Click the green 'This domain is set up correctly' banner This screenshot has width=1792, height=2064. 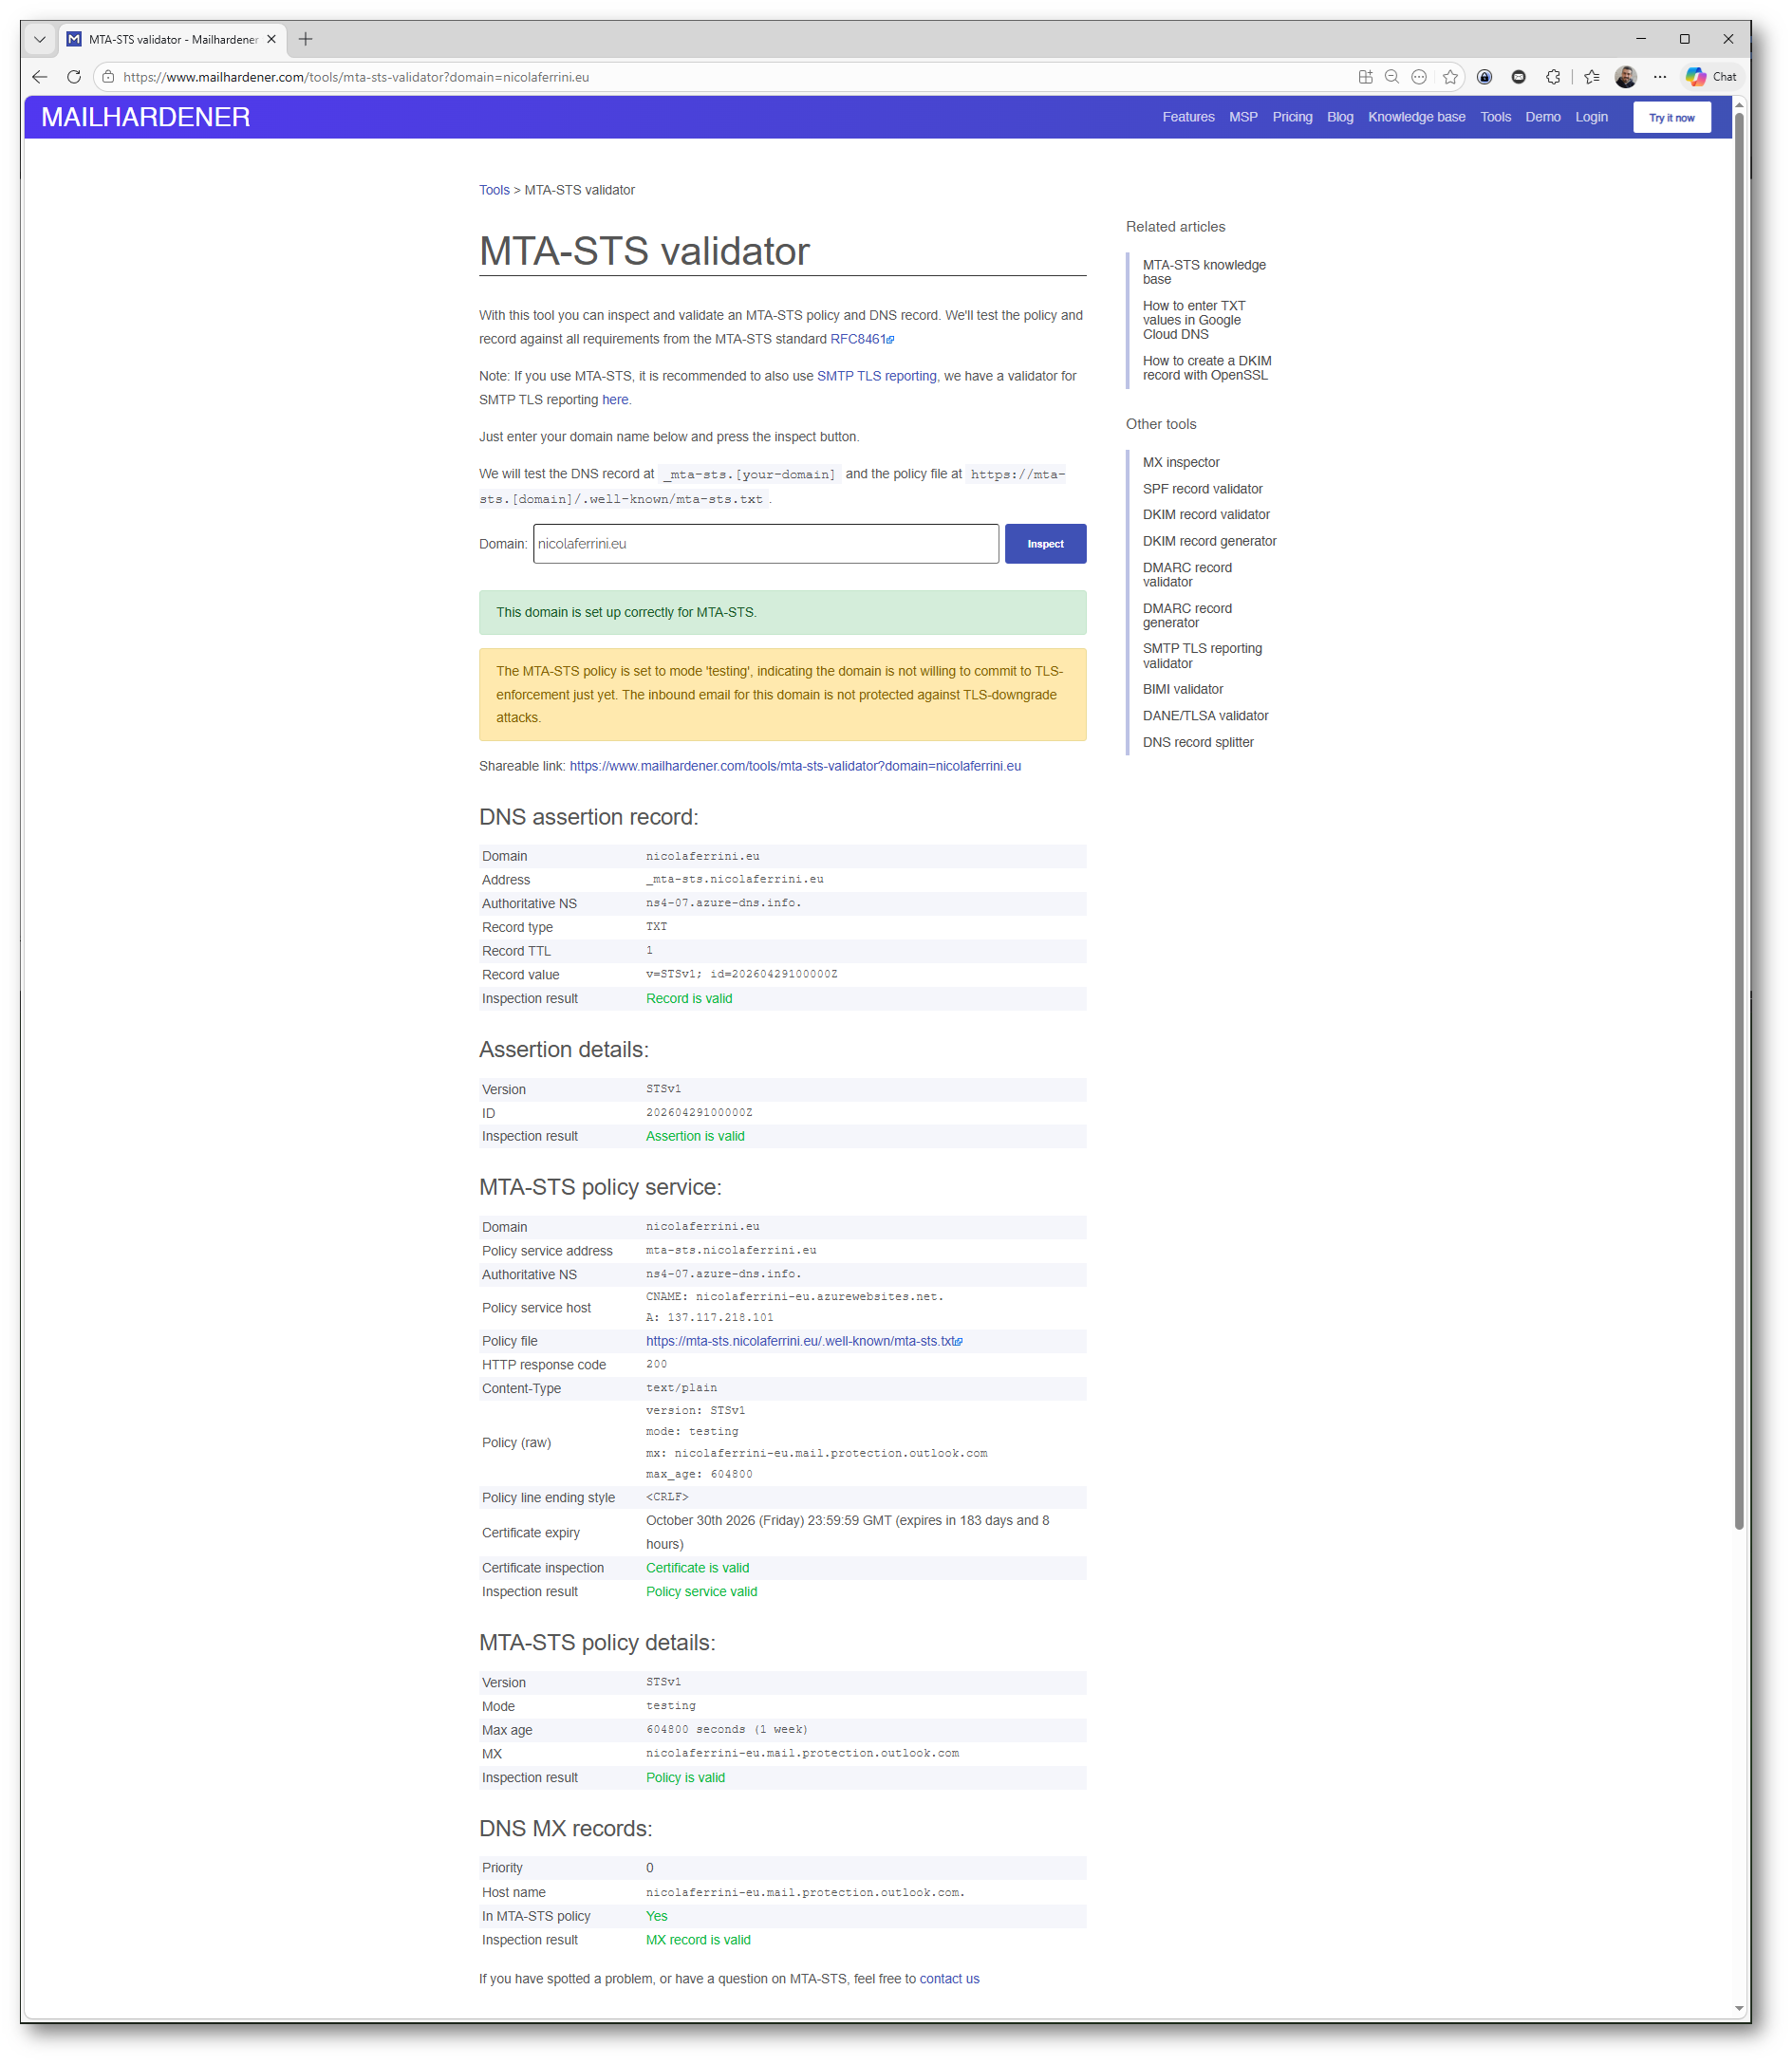[782, 612]
